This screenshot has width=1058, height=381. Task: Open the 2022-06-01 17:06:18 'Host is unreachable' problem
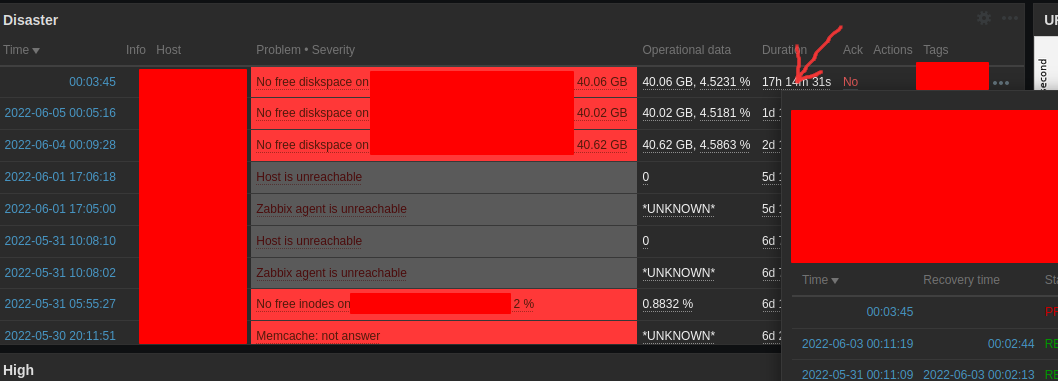309,177
